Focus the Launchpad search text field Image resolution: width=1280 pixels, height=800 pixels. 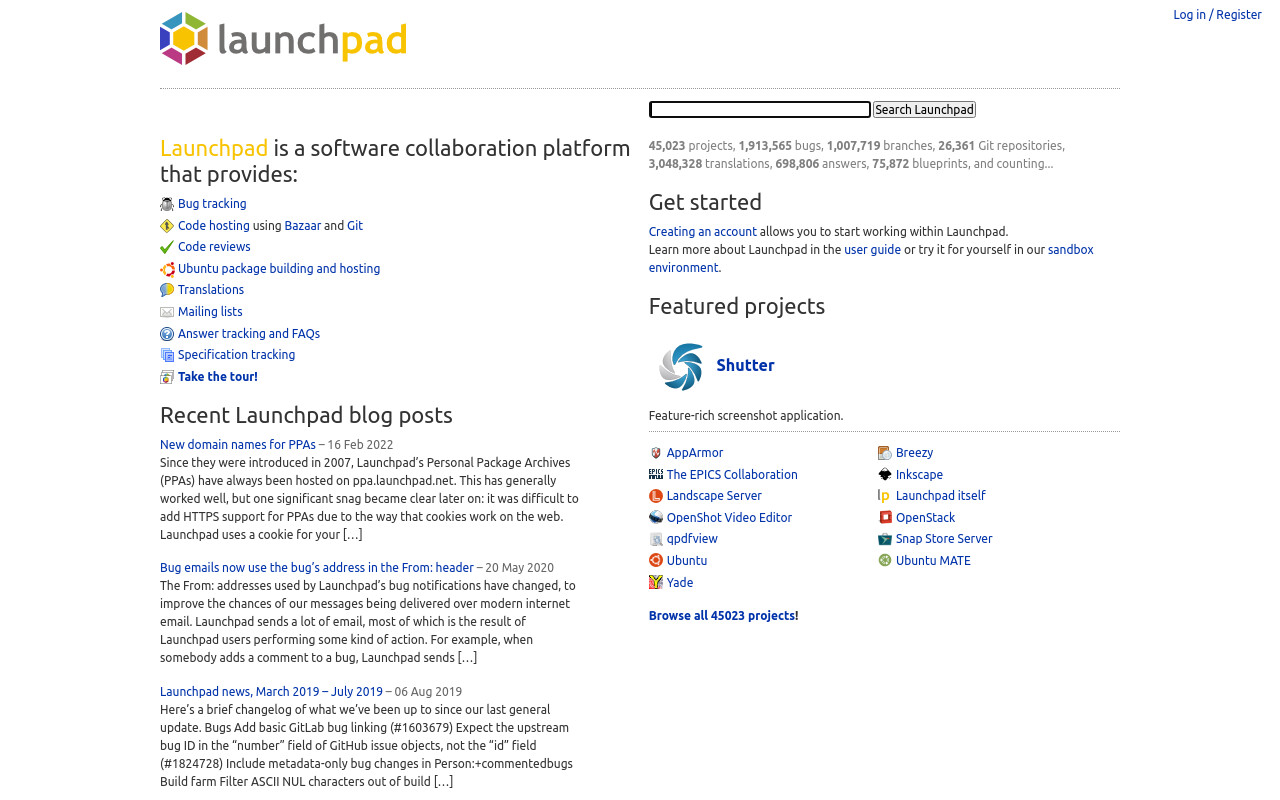[x=760, y=110]
